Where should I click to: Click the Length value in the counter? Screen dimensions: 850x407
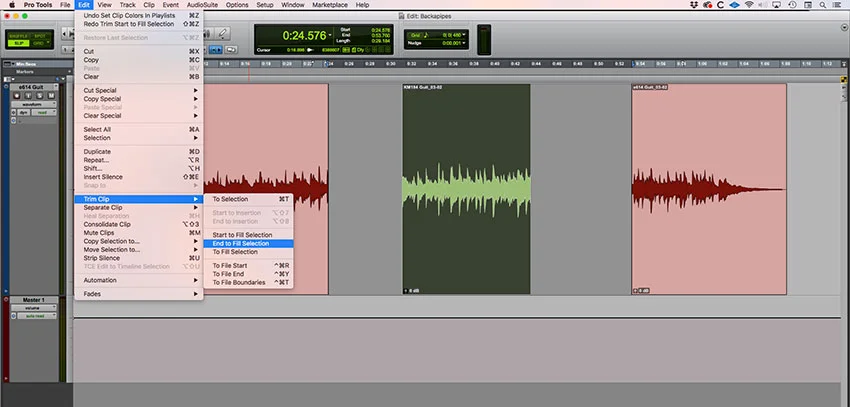coord(381,41)
